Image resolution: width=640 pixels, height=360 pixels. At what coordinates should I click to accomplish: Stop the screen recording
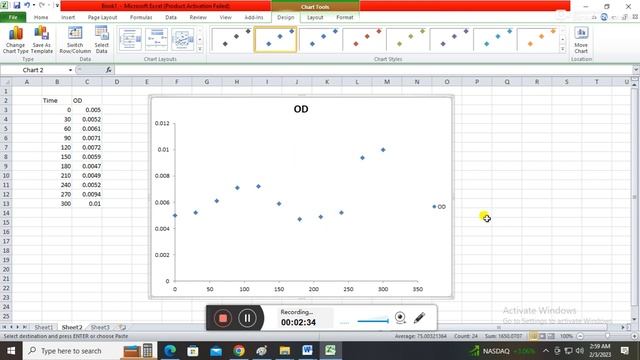tap(223, 318)
